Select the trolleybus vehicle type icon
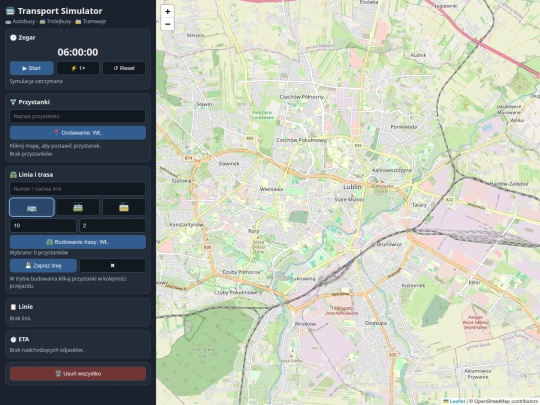 [78, 207]
